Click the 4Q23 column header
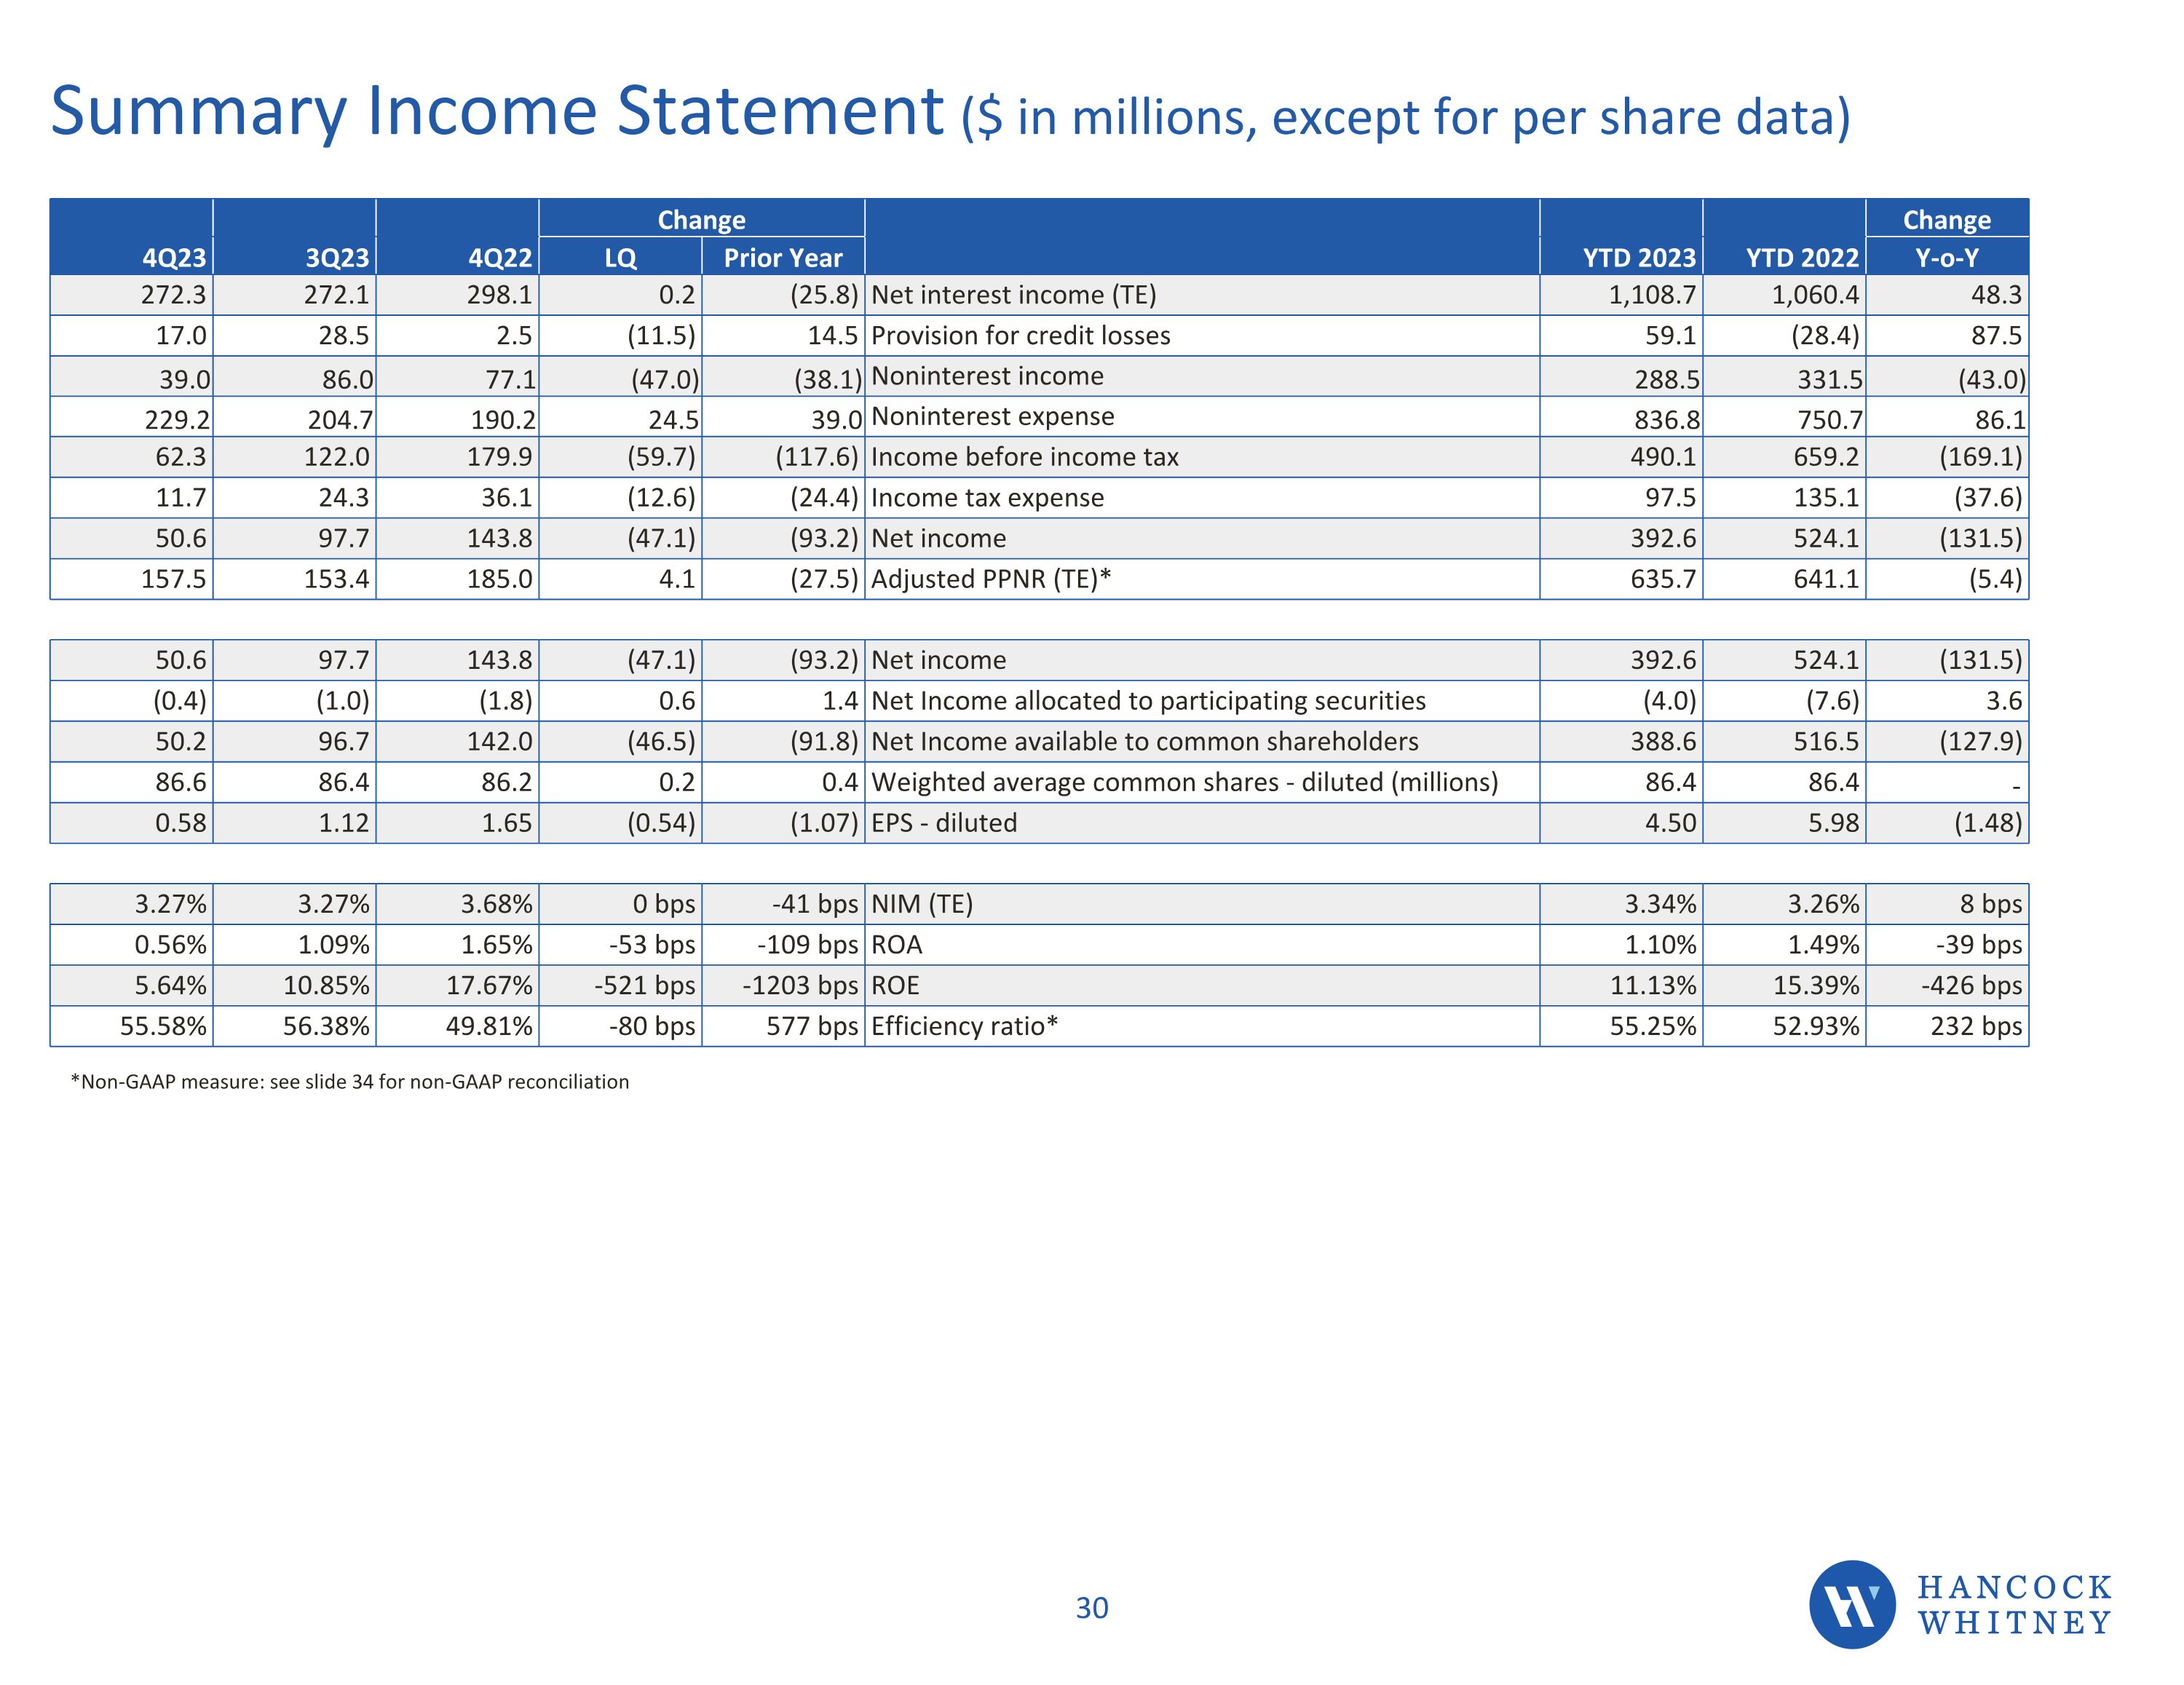The height and width of the screenshot is (1685, 2184). tap(174, 258)
